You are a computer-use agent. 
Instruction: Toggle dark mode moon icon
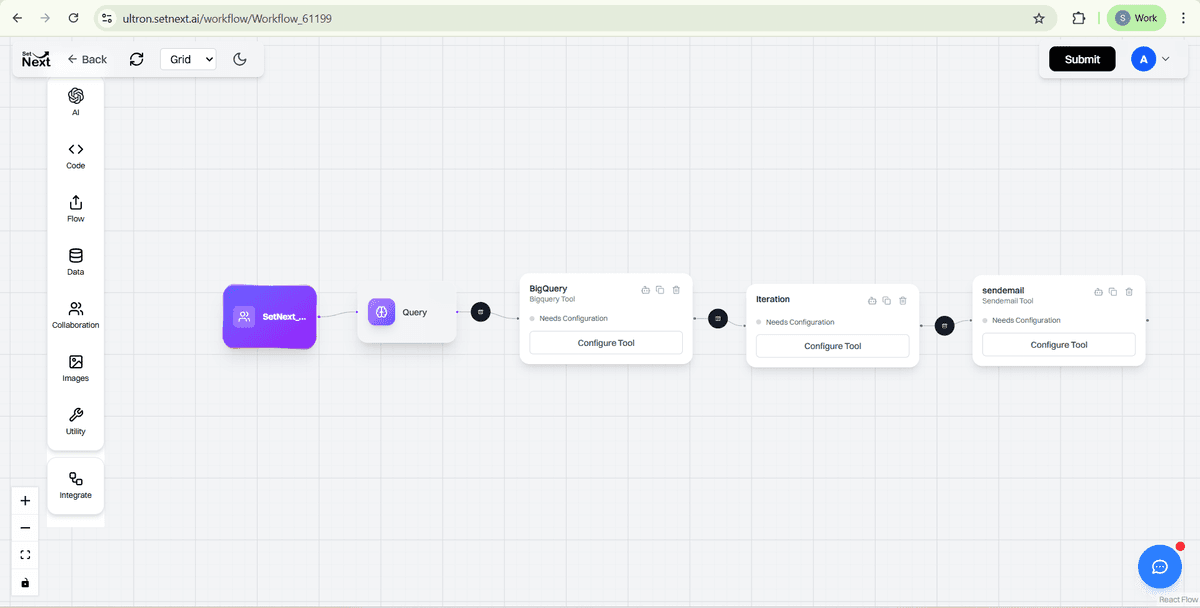240,59
